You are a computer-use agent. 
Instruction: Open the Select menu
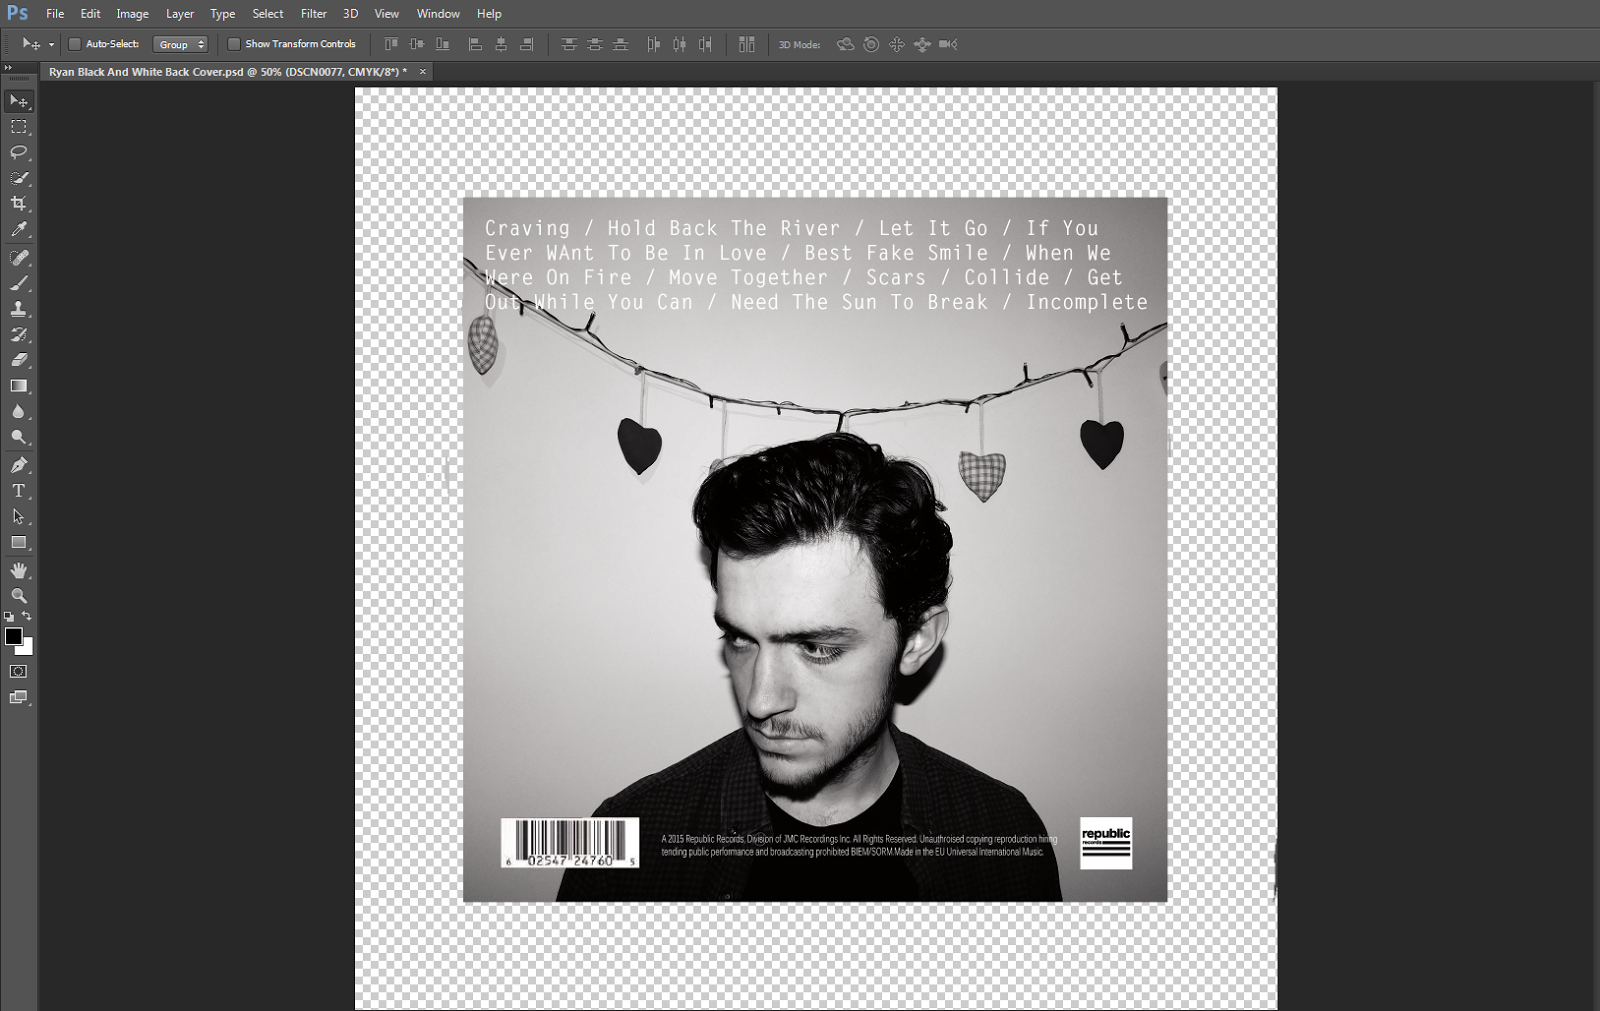[268, 13]
